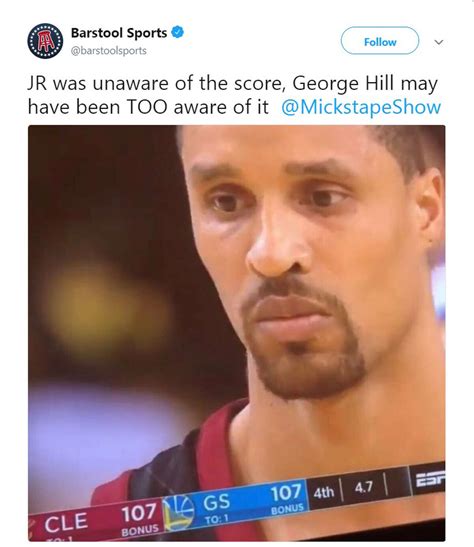This screenshot has height=547, width=474.
Task: Click the Warriors logo on the scoreboard
Action: click(179, 512)
